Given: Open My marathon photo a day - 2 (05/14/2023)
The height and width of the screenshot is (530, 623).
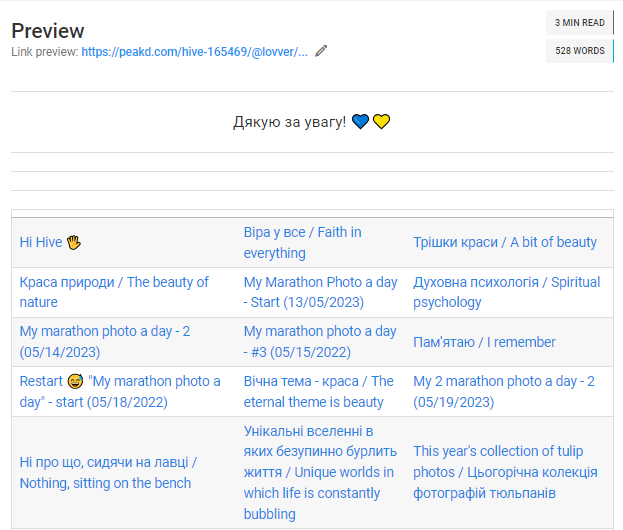Looking at the screenshot, I should click(x=105, y=342).
